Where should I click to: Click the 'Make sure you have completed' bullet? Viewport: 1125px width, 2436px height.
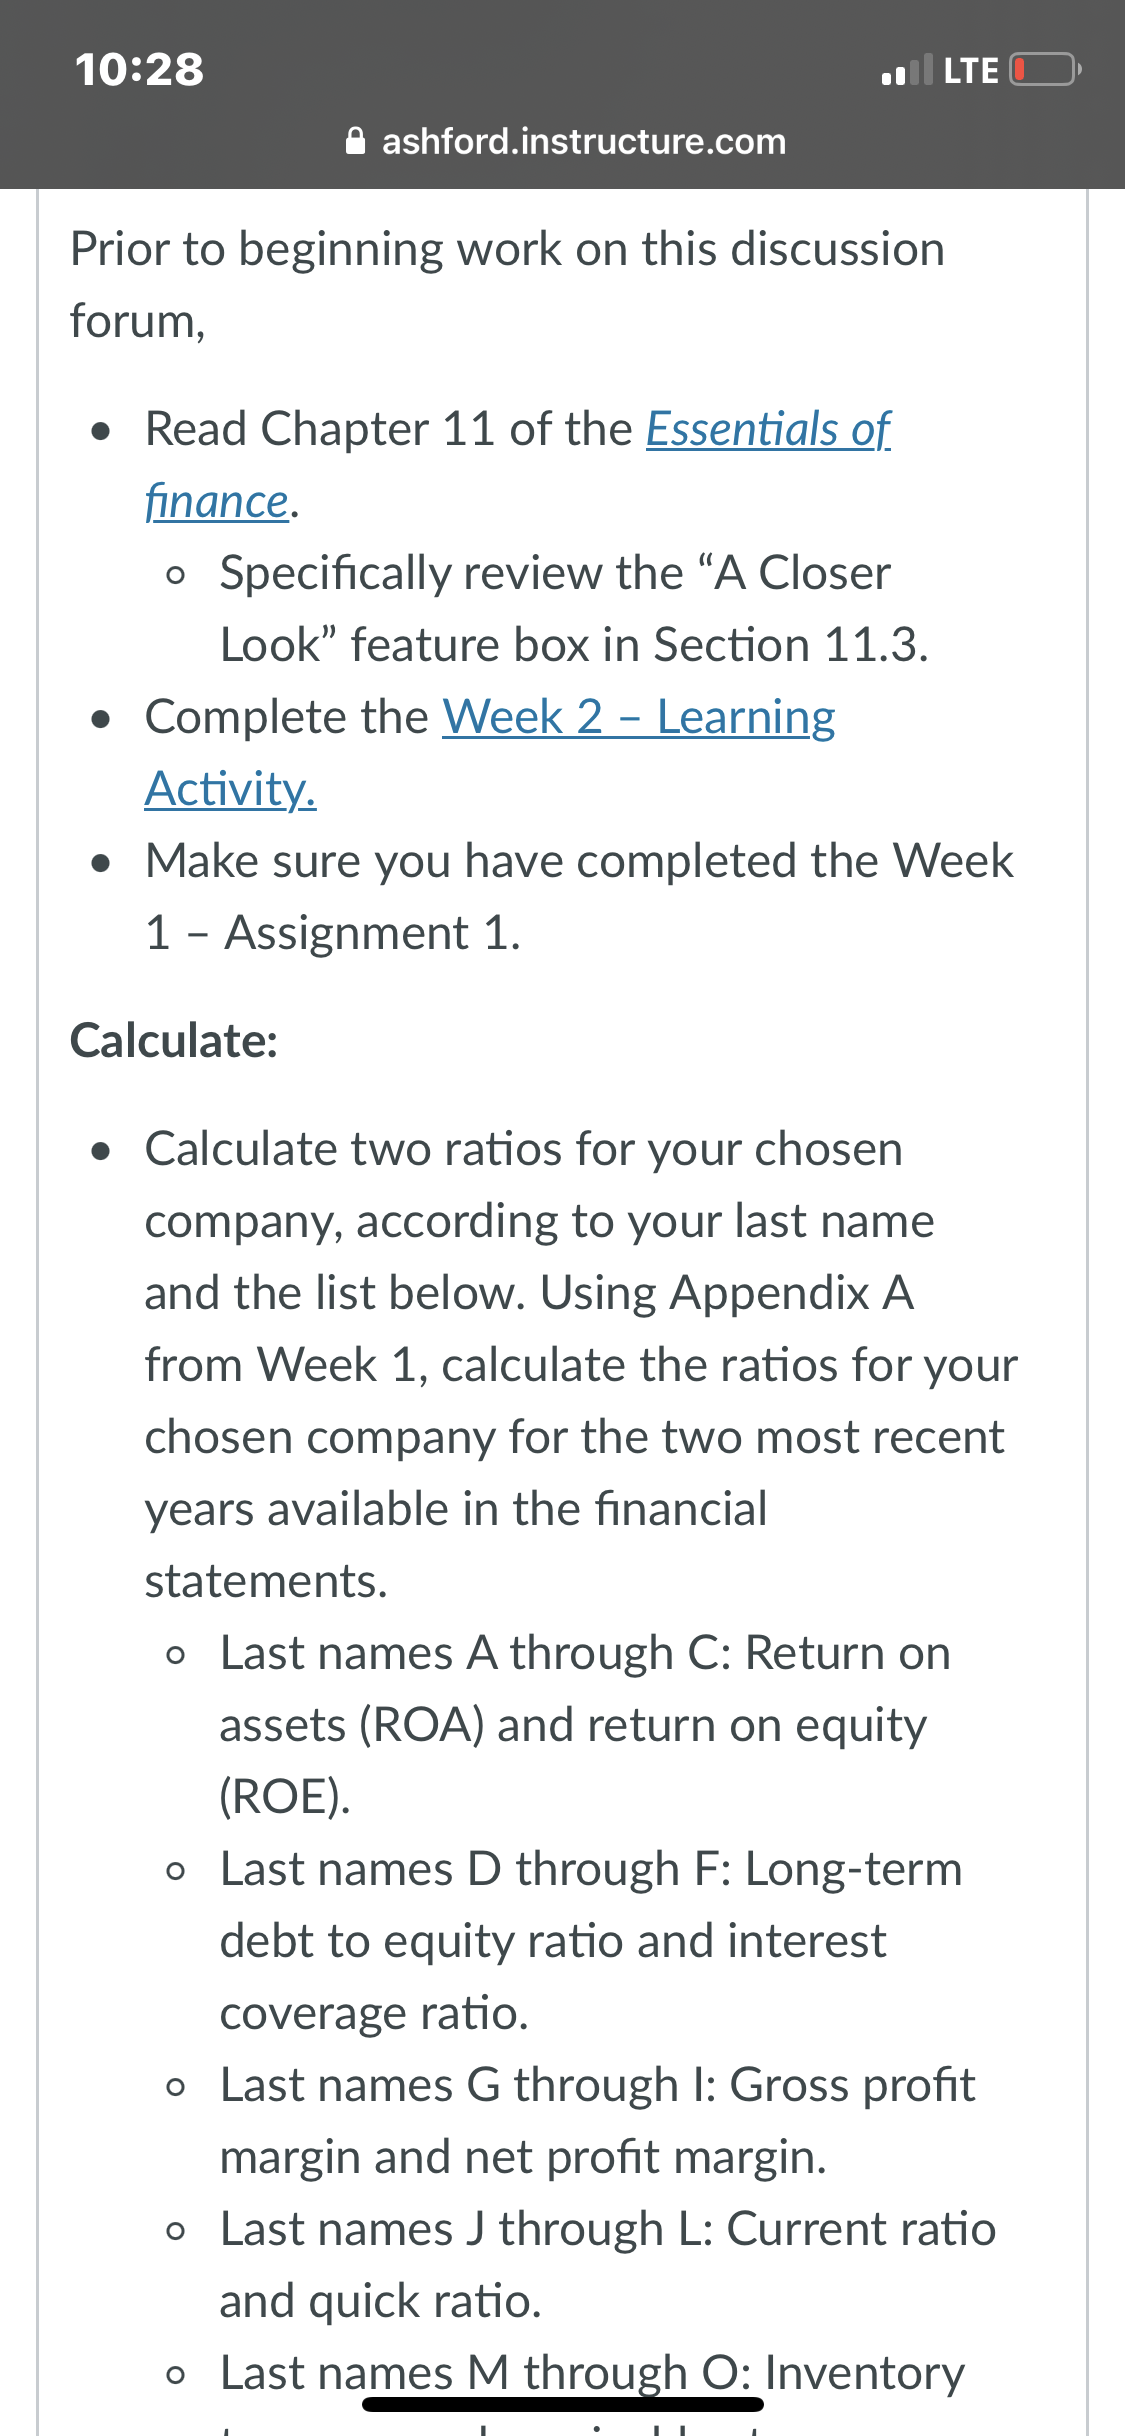pos(579,897)
